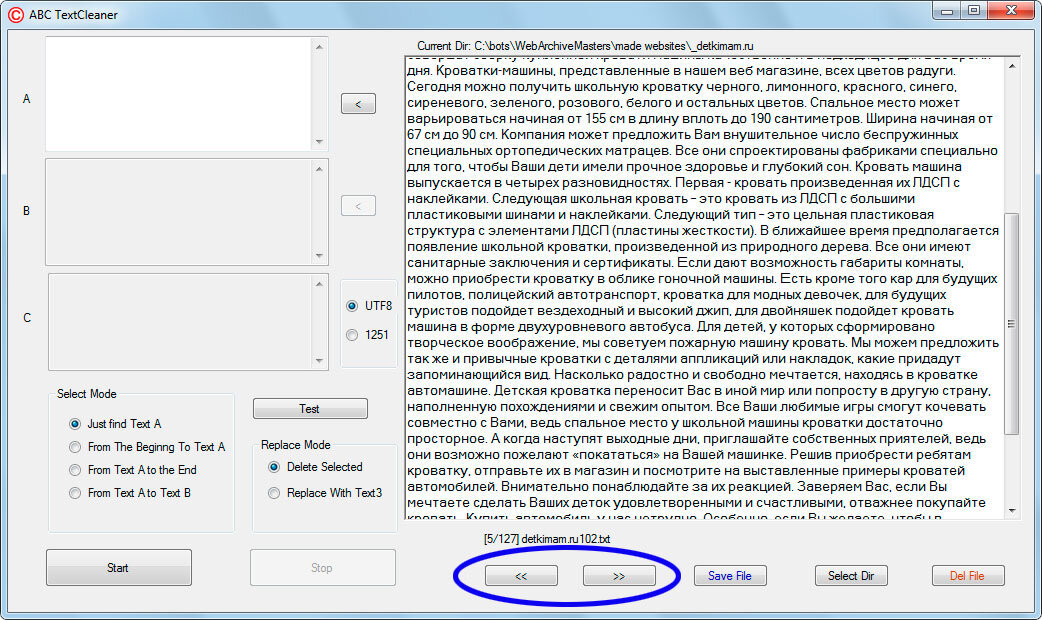Click inside text field C
The height and width of the screenshot is (620, 1042).
(179, 322)
